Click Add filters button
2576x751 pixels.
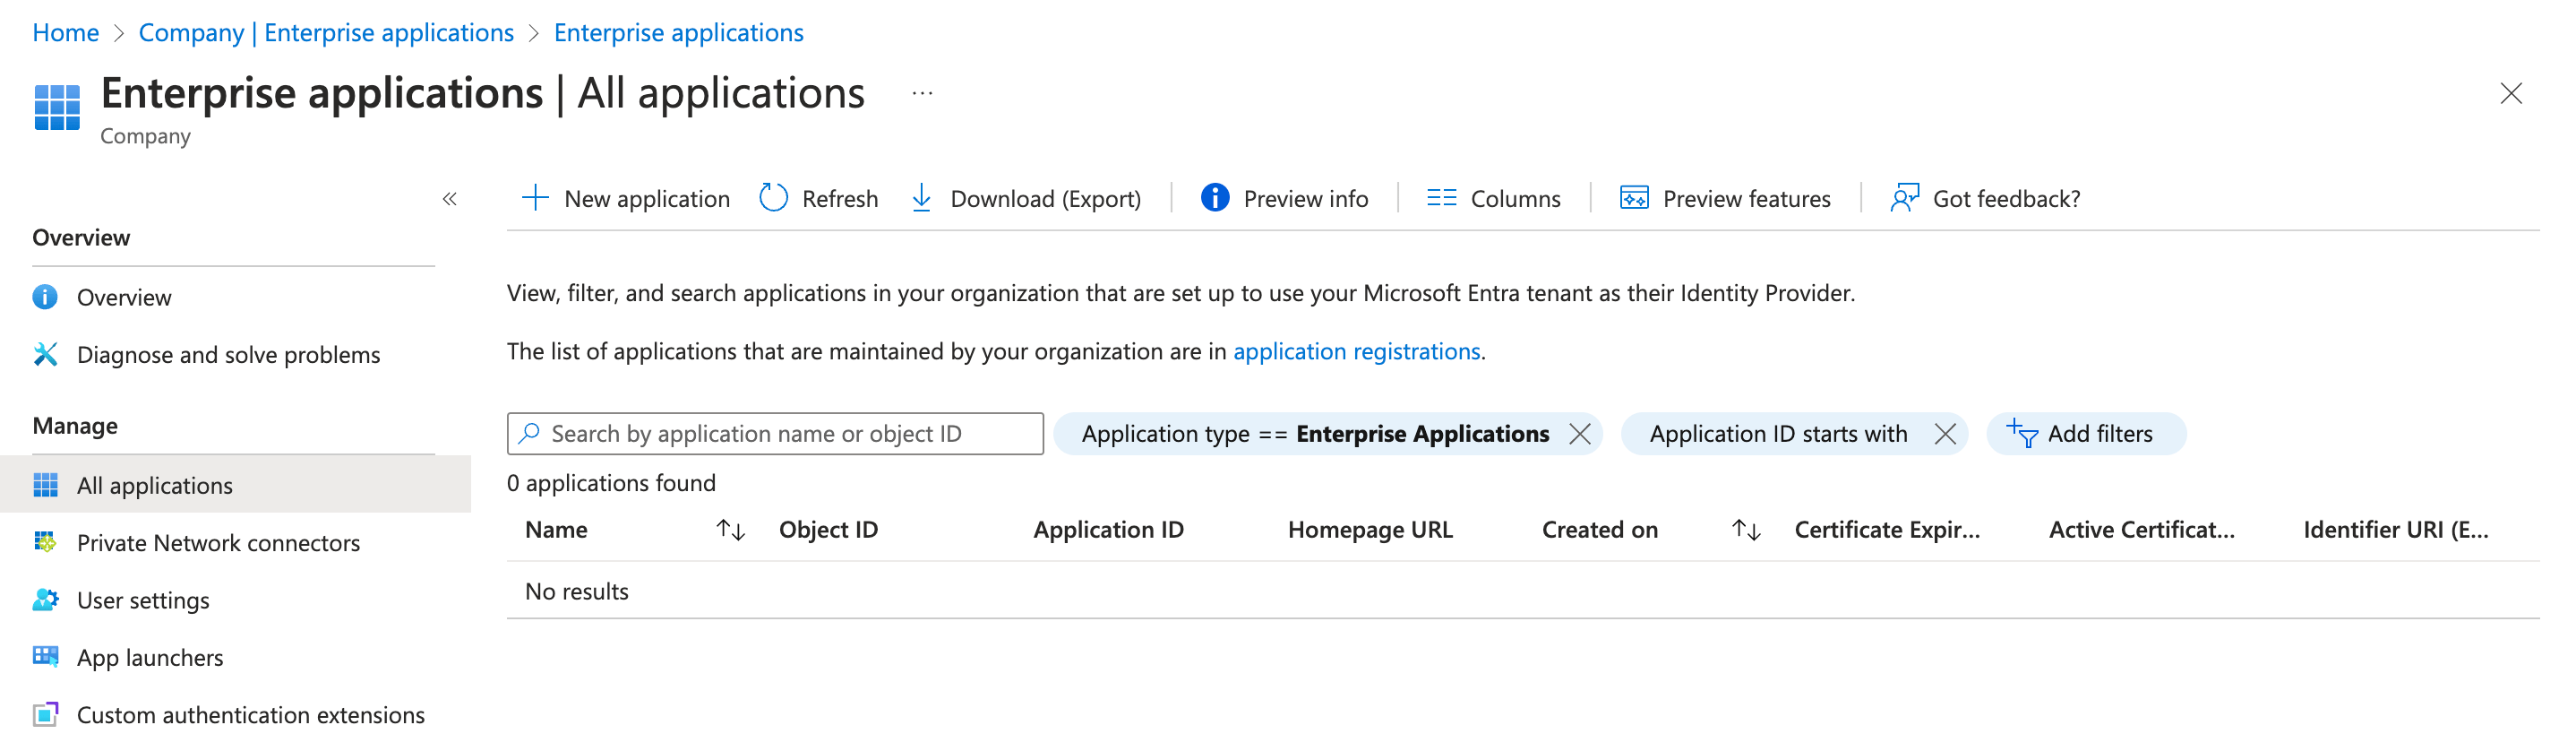(2084, 434)
